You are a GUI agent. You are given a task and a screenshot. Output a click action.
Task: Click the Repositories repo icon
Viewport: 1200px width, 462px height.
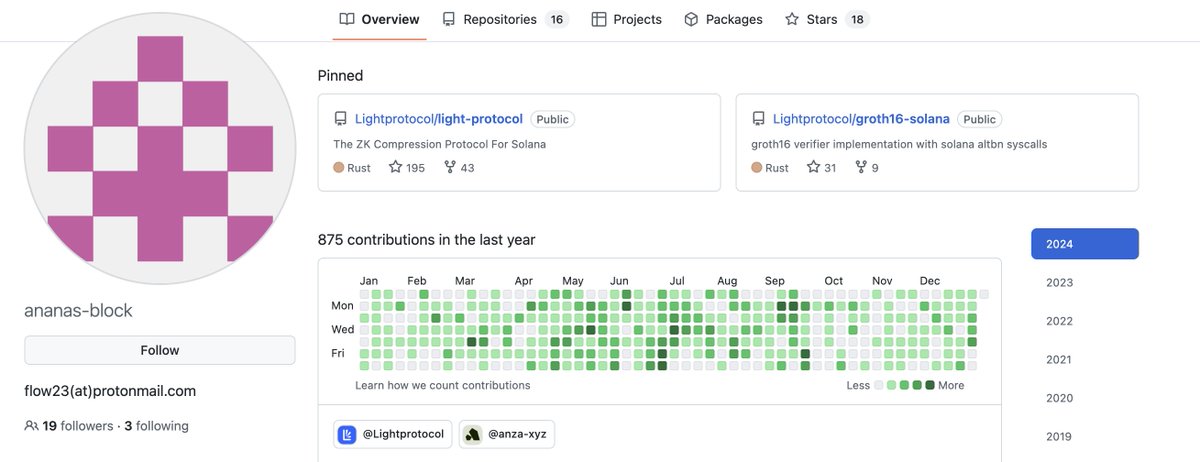pos(449,19)
